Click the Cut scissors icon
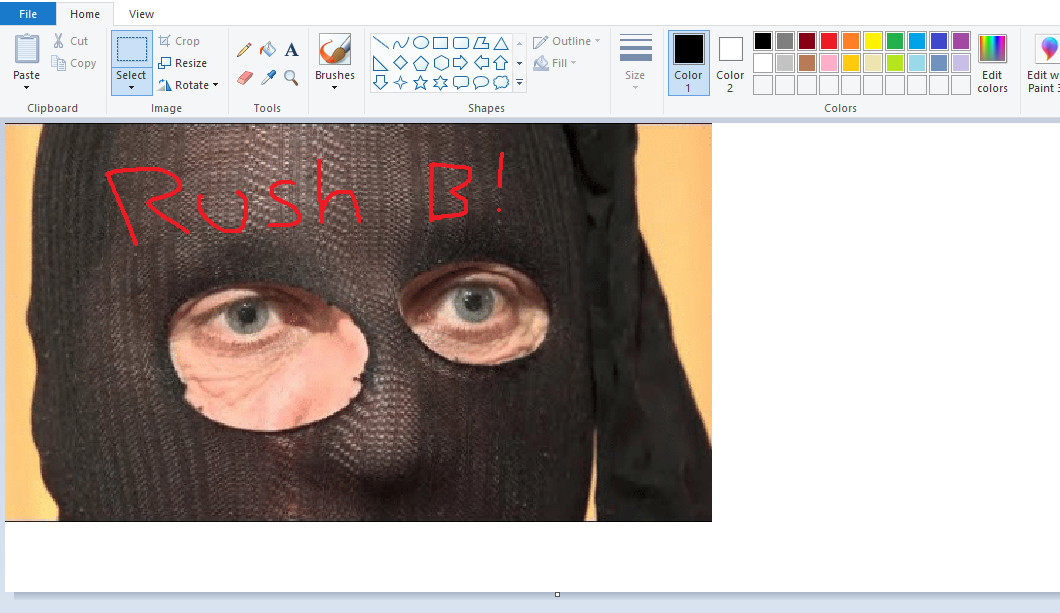 tap(59, 41)
